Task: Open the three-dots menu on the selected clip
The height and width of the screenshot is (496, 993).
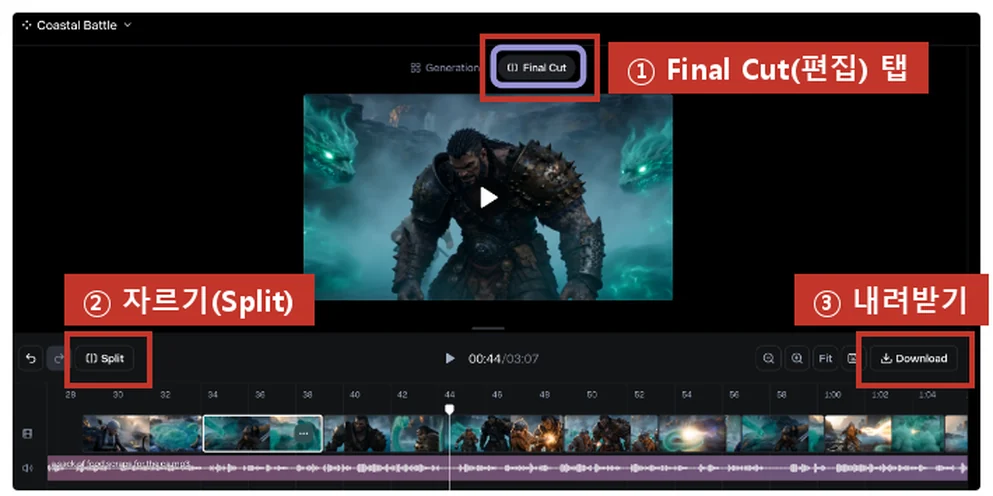Action: pyautogui.click(x=303, y=433)
